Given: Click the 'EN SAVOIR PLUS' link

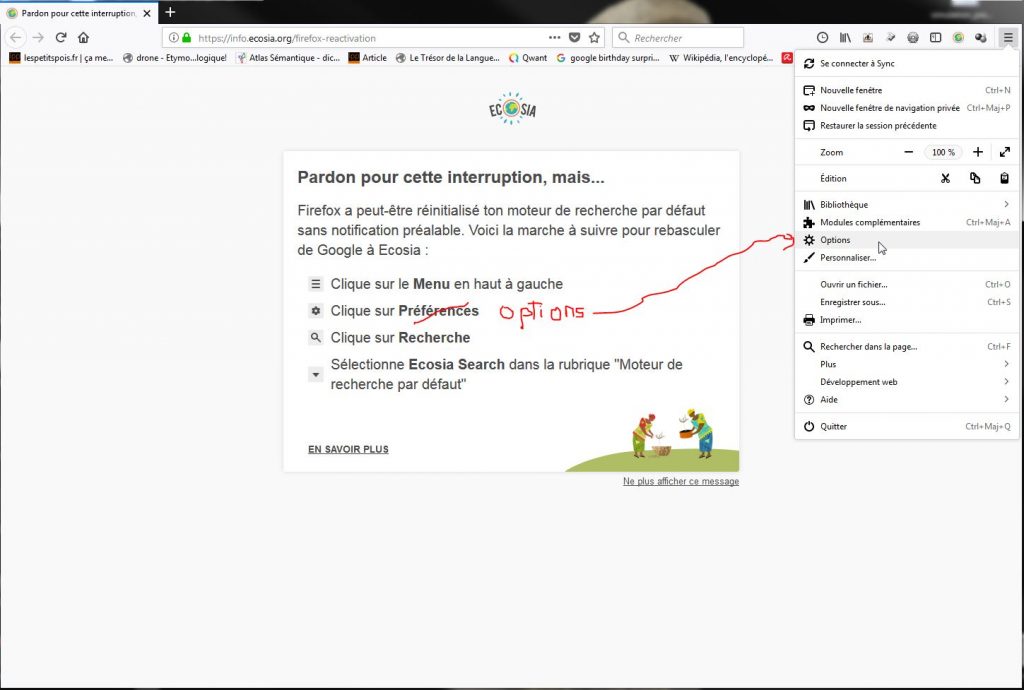Looking at the screenshot, I should [348, 449].
